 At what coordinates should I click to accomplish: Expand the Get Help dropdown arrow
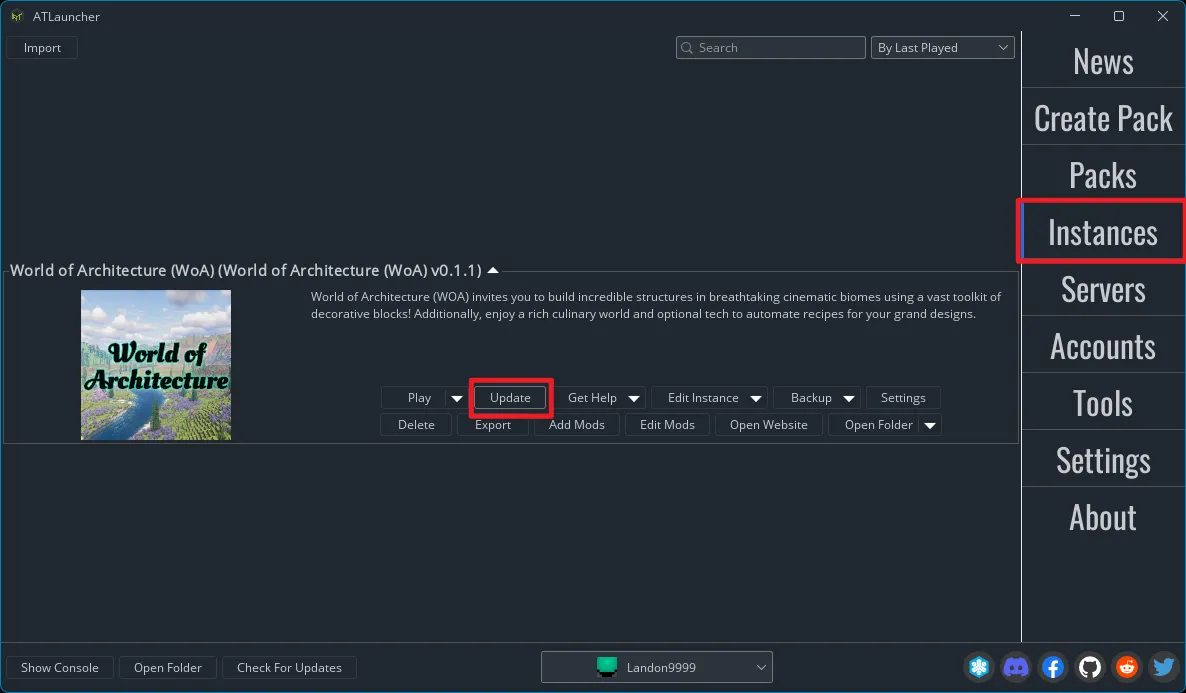[x=634, y=398]
